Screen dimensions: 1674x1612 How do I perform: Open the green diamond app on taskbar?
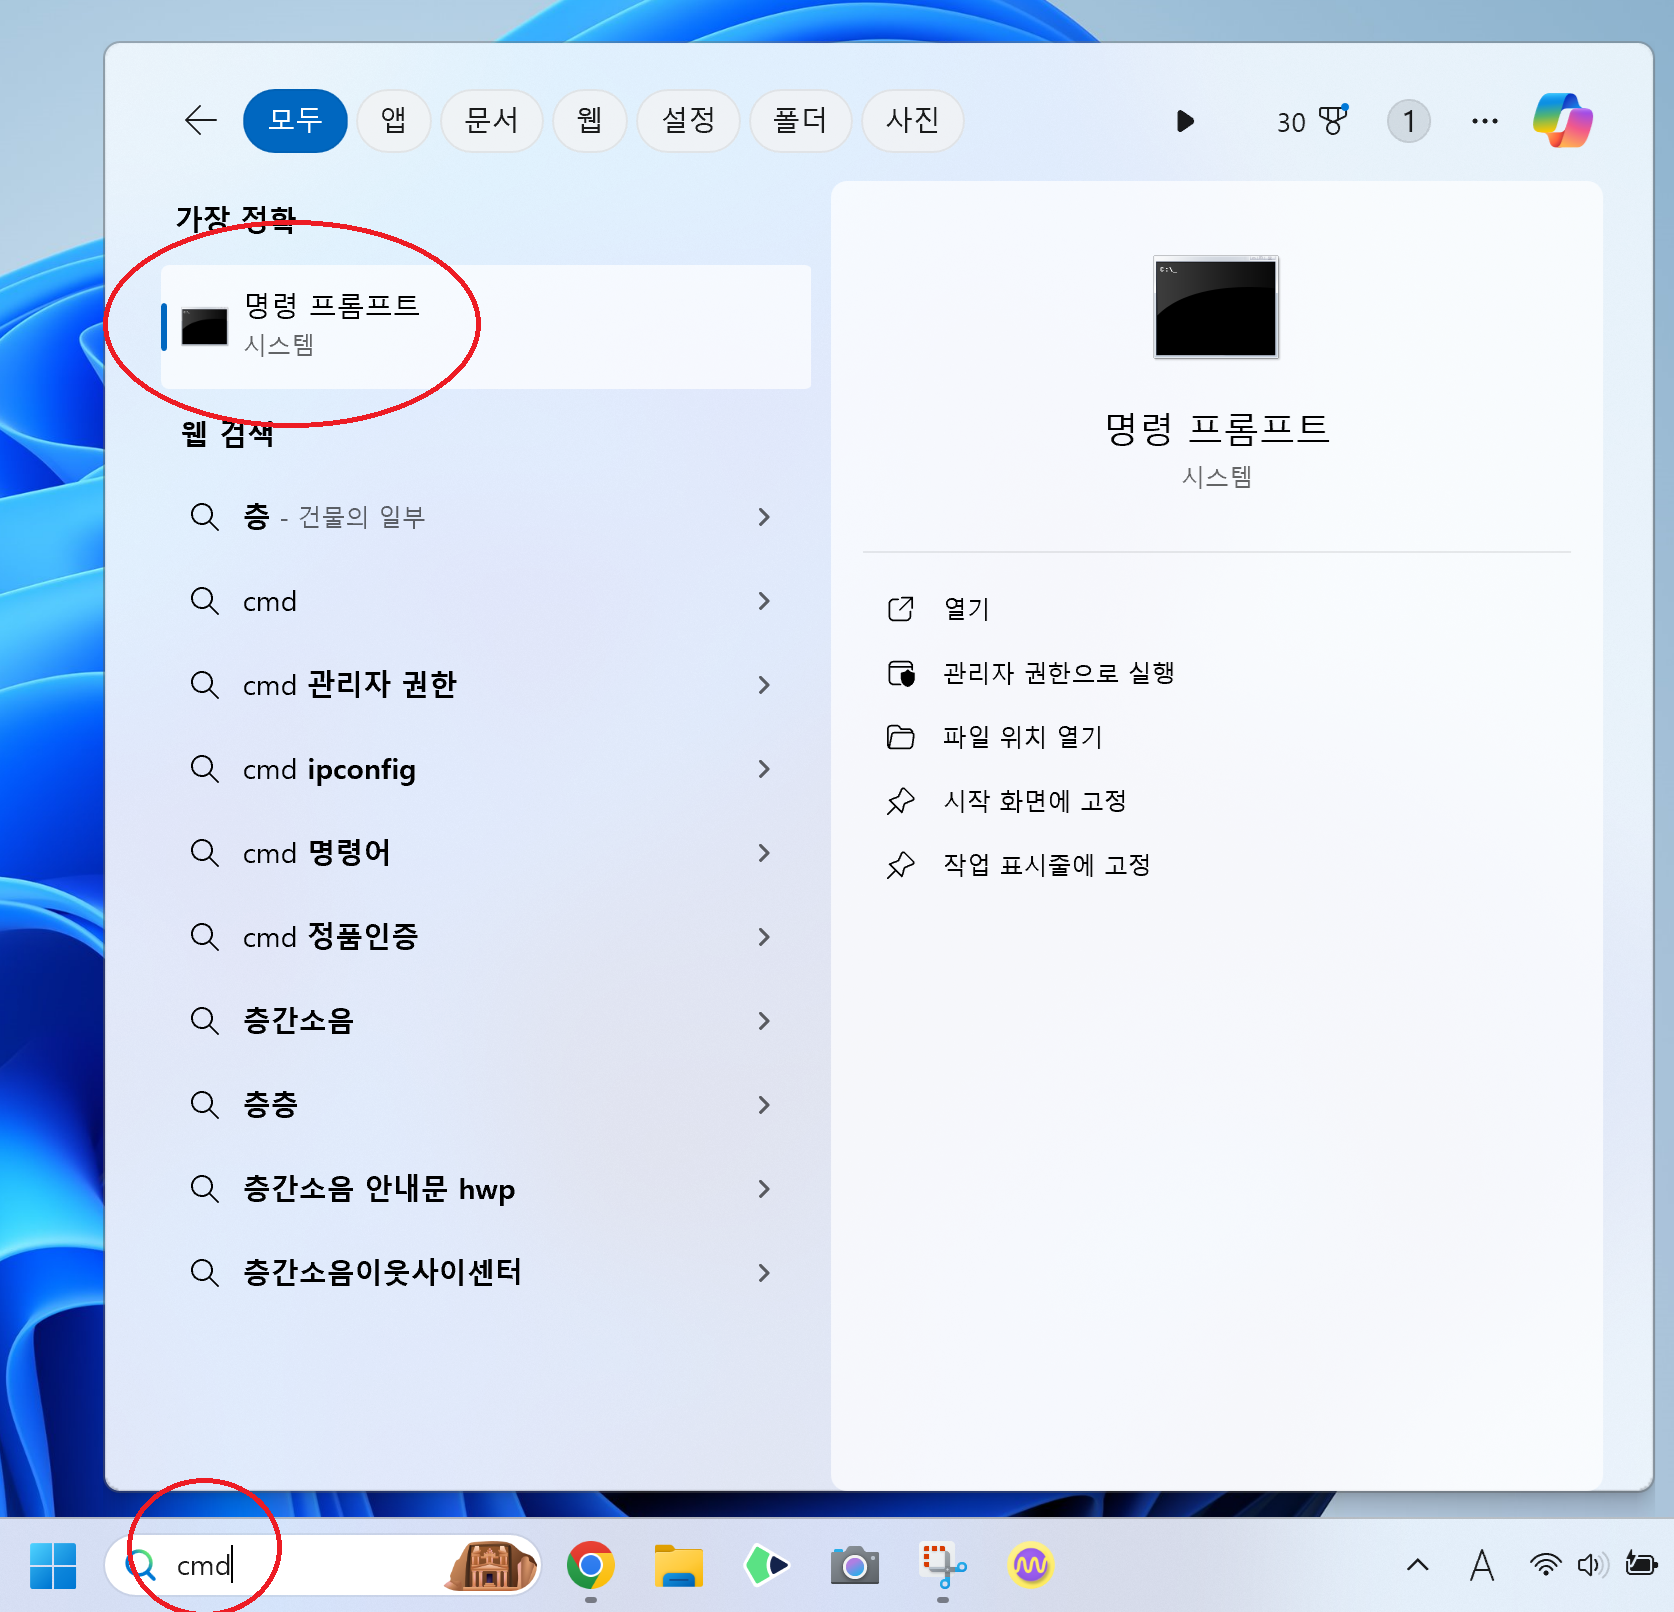click(x=767, y=1565)
